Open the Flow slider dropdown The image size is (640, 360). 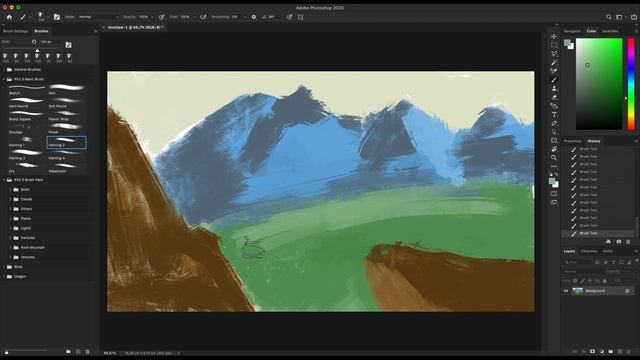coord(193,17)
